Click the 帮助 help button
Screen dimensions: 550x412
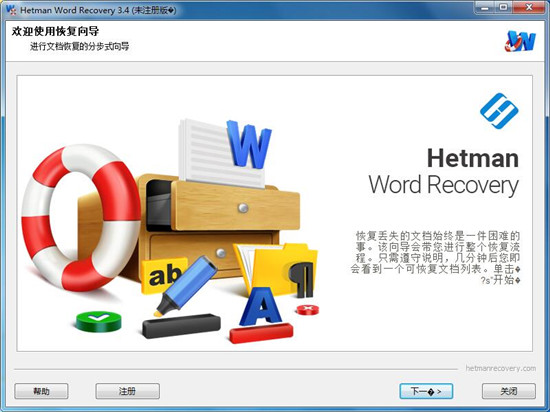(x=41, y=391)
